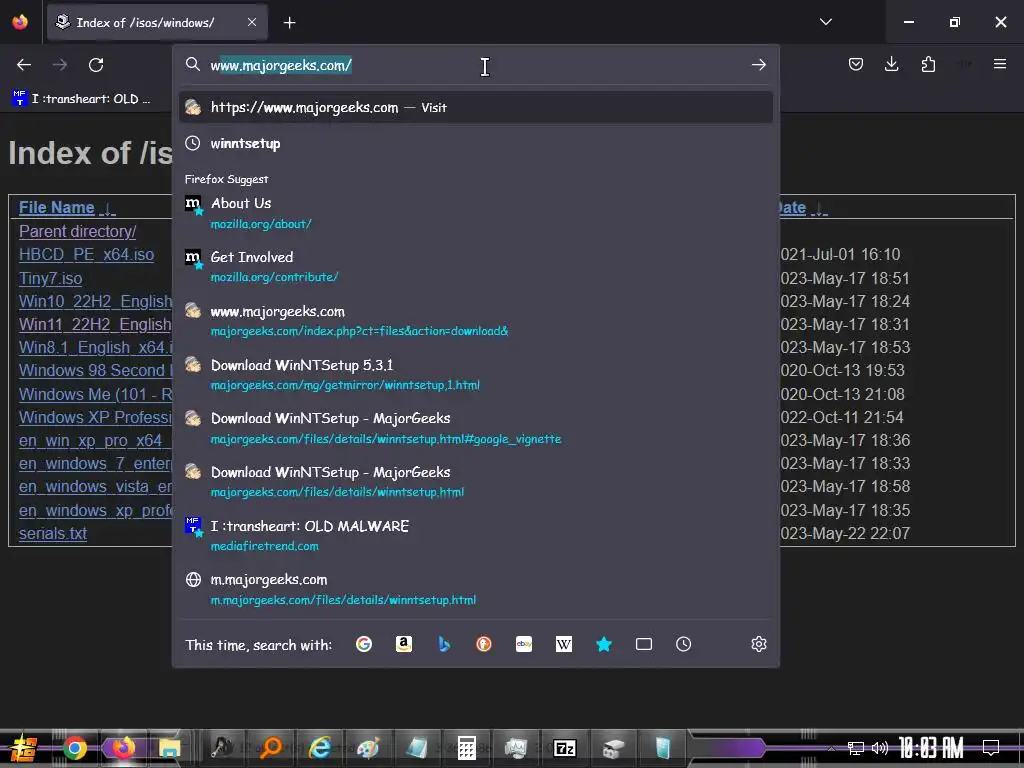Choose the 'About Us' mozilla.org suggestion
Viewport: 1024px width, 768px height.
point(475,213)
